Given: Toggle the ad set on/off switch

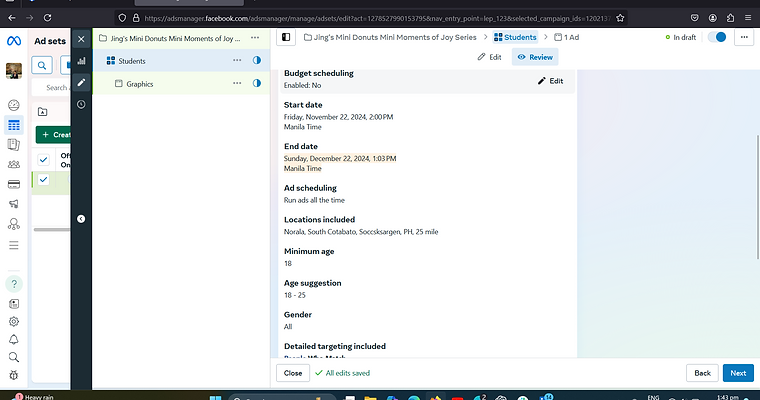Looking at the screenshot, I should pyautogui.click(x=717, y=37).
